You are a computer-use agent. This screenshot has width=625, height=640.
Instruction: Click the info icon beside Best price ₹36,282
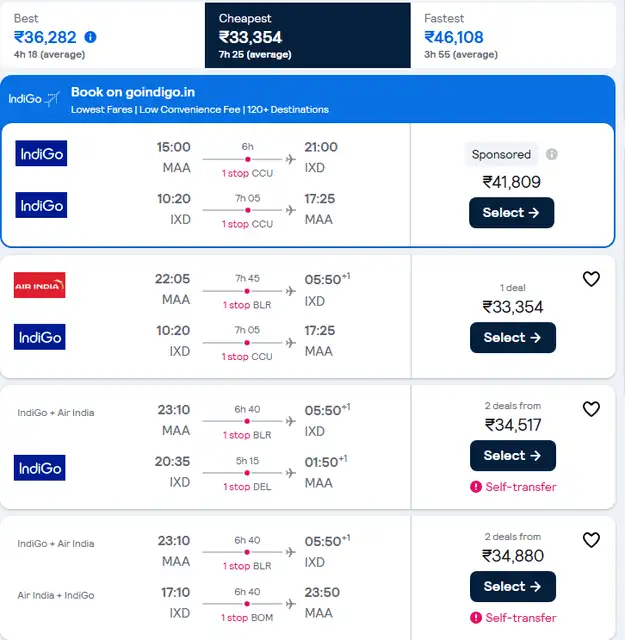tap(90, 37)
